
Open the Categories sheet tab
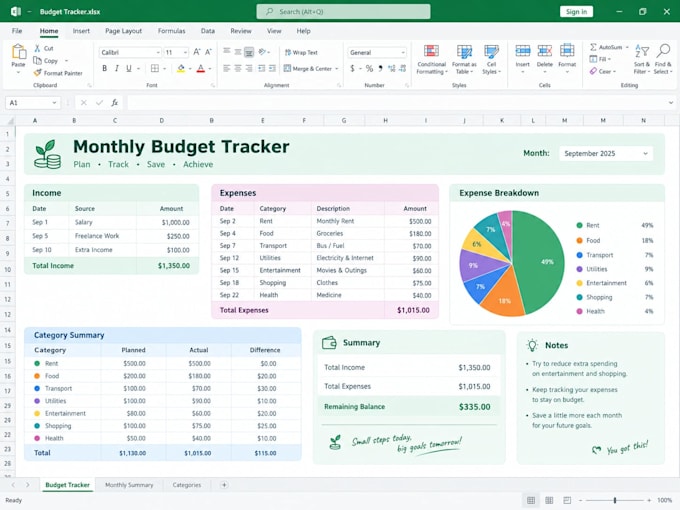(x=186, y=485)
